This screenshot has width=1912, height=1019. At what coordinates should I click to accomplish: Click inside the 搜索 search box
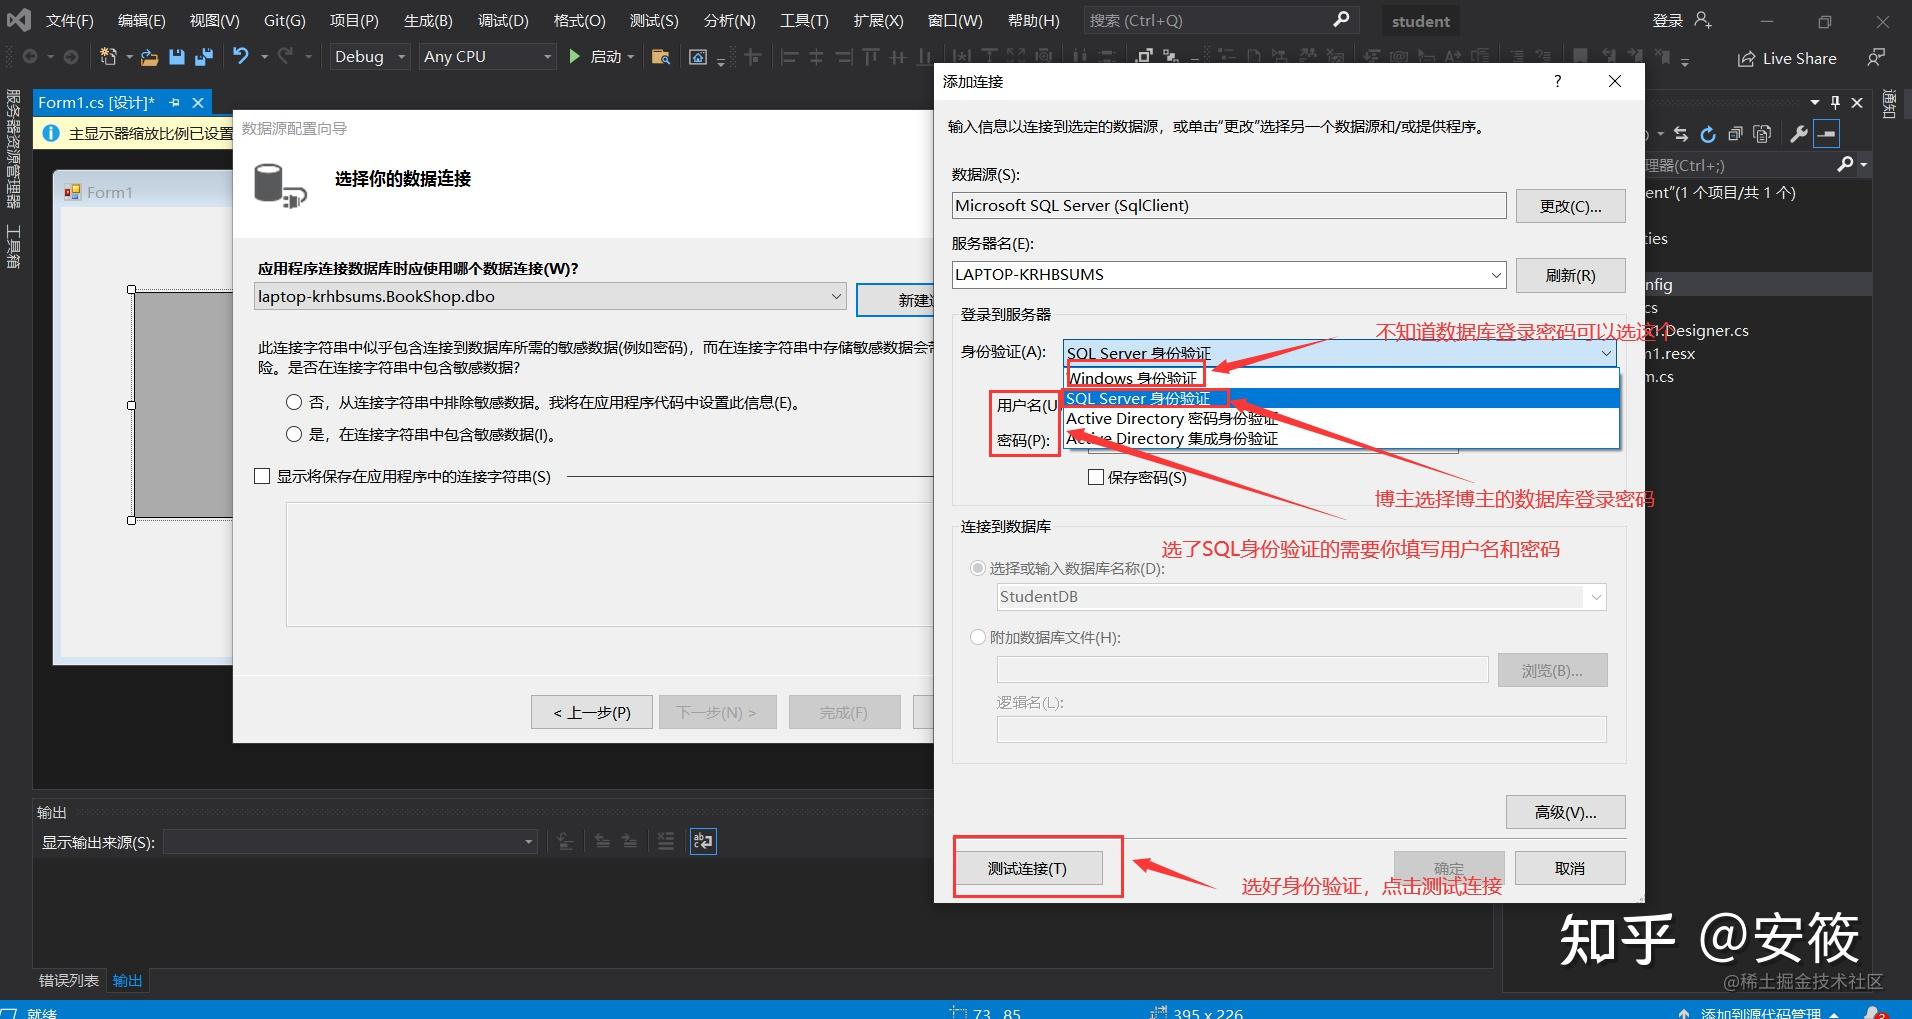tap(1200, 20)
